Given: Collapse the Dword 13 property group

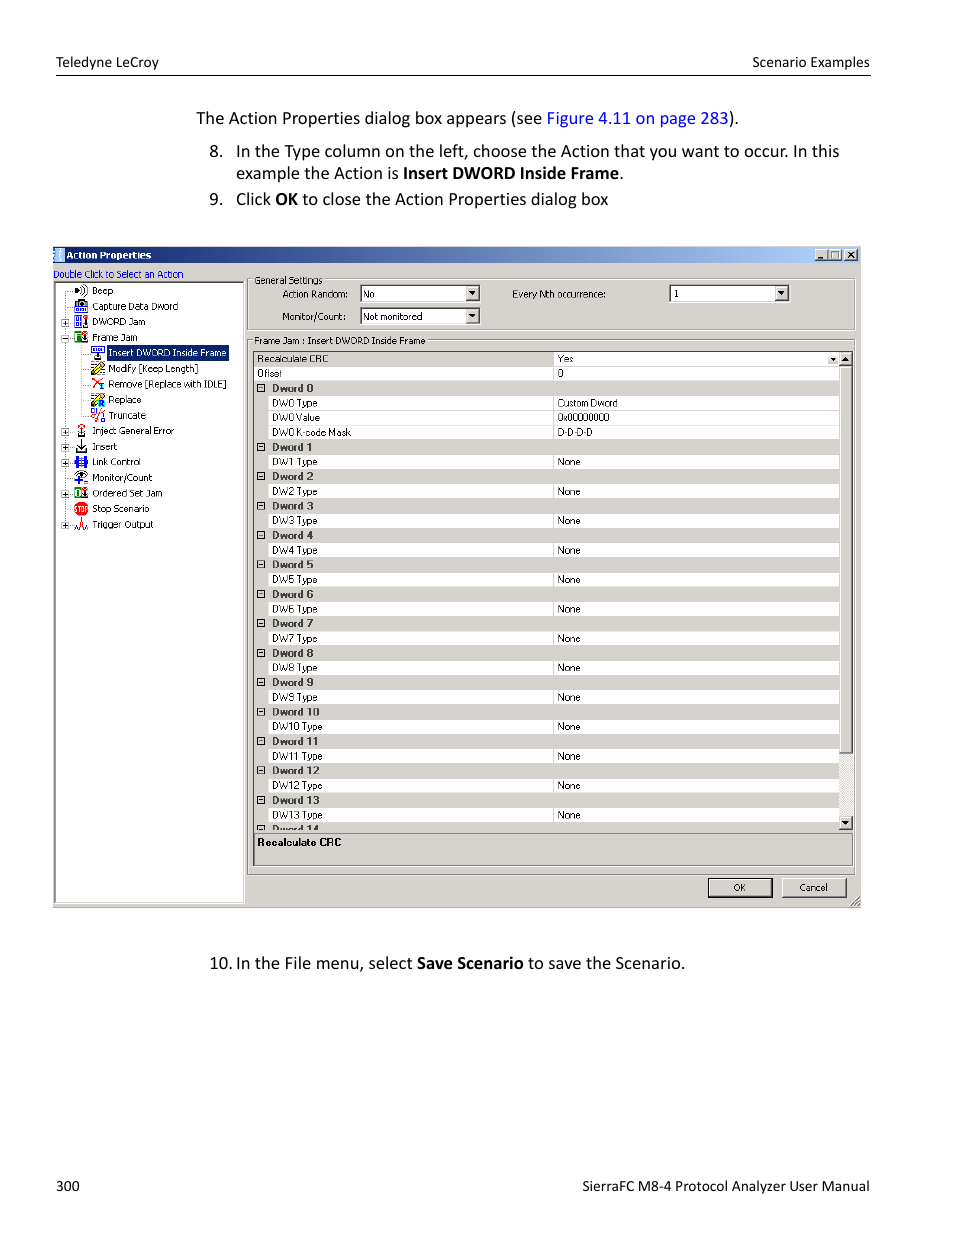Looking at the screenshot, I should (x=261, y=800).
